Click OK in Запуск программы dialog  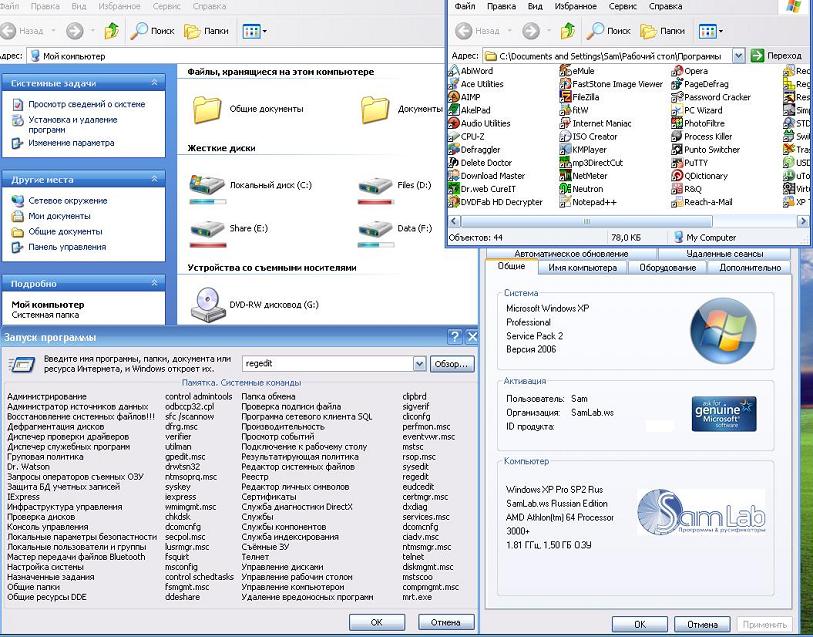coord(376,622)
